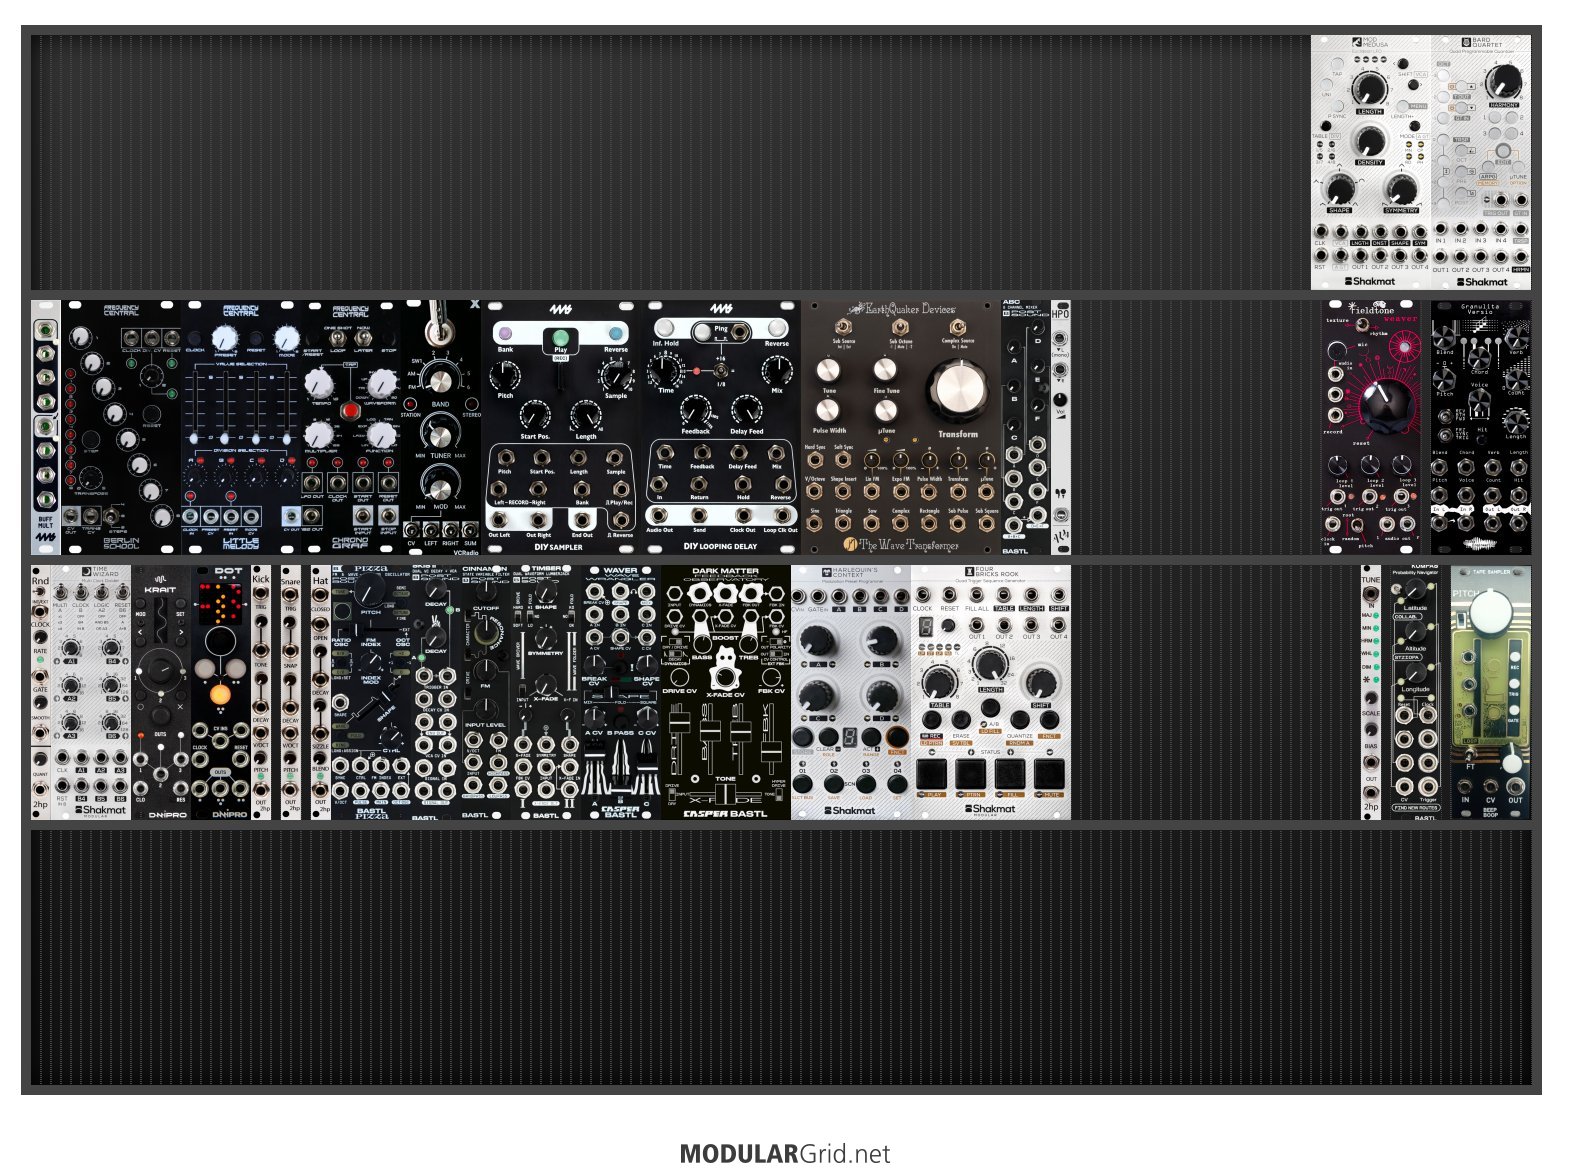Toggle Chrono Graf One Shot/Loop switch
1572x1175 pixels.
pyautogui.click(x=338, y=338)
